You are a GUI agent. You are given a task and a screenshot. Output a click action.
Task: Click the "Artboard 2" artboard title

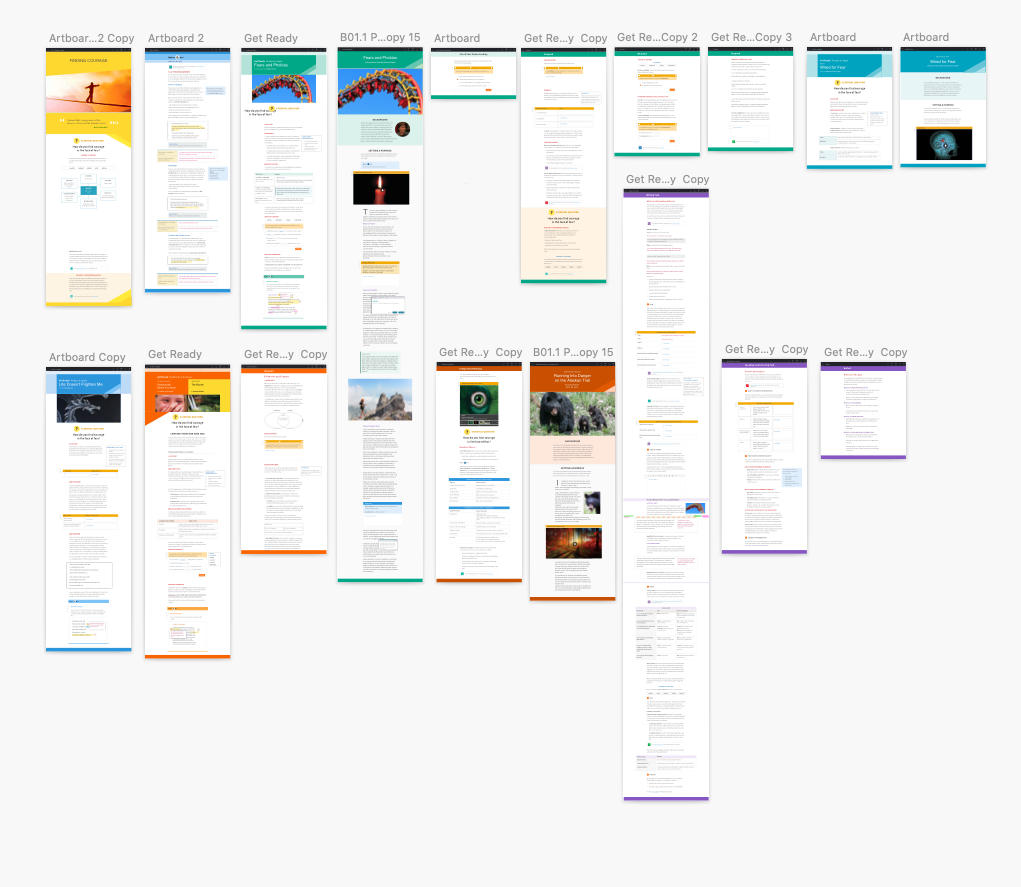pos(176,38)
